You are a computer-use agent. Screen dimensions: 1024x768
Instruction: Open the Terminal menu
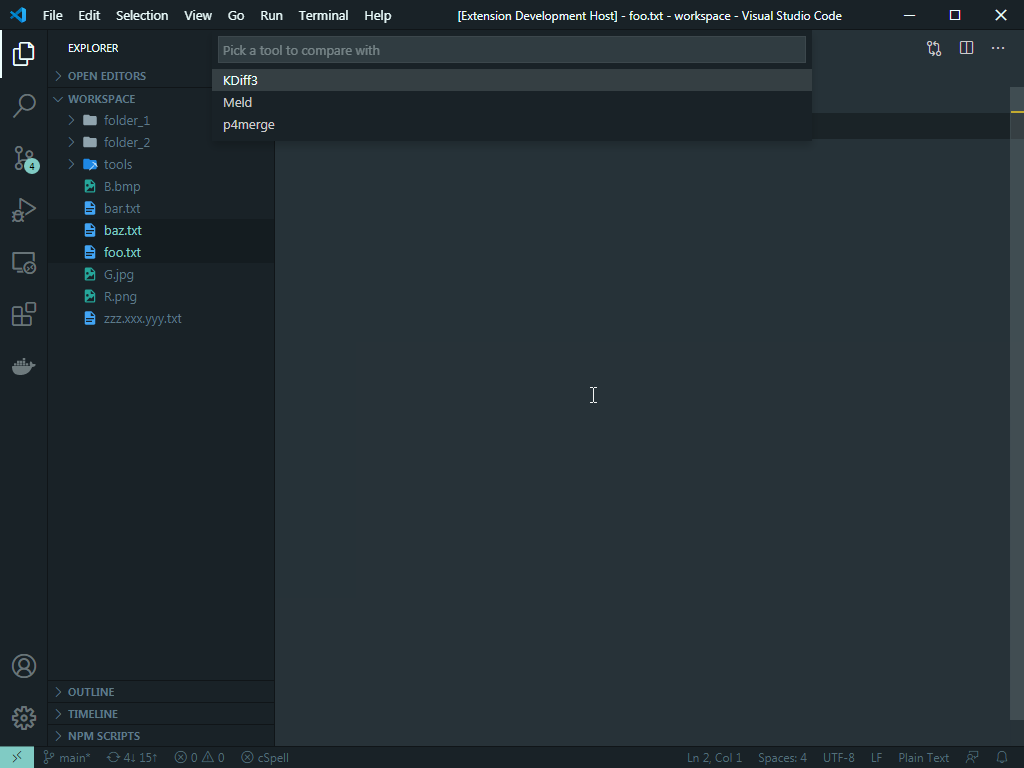(x=323, y=15)
